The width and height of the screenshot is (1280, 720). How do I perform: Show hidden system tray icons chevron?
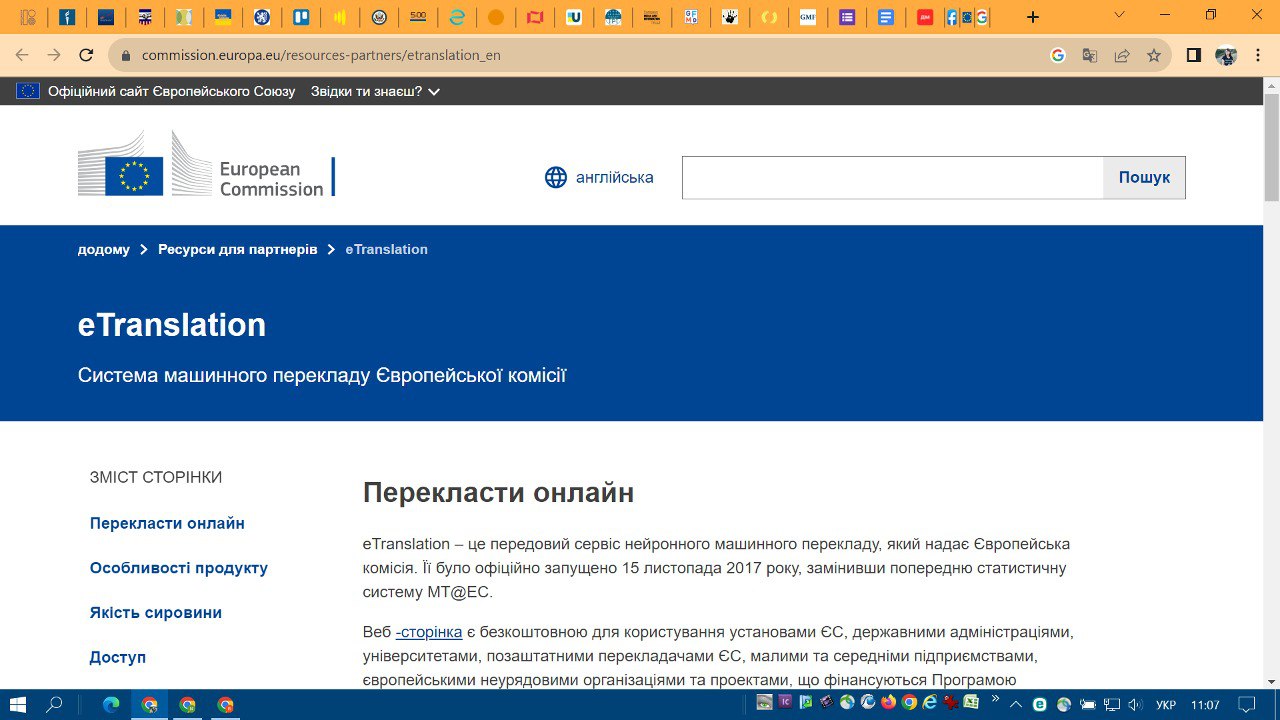click(1017, 705)
